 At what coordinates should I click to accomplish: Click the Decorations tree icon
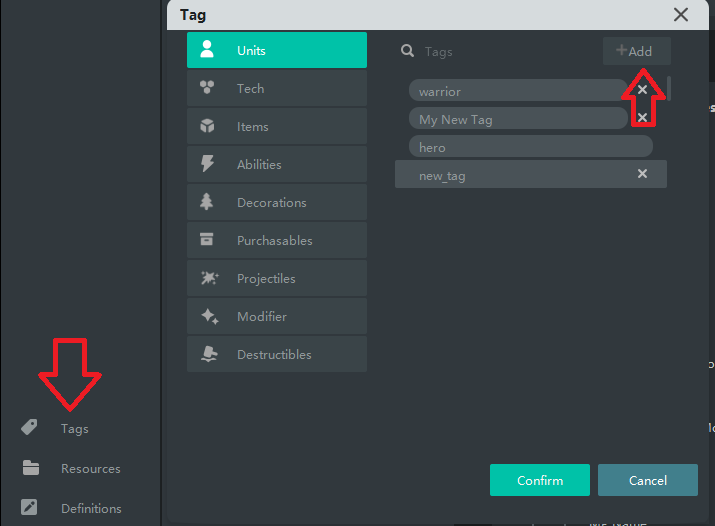[x=207, y=201]
